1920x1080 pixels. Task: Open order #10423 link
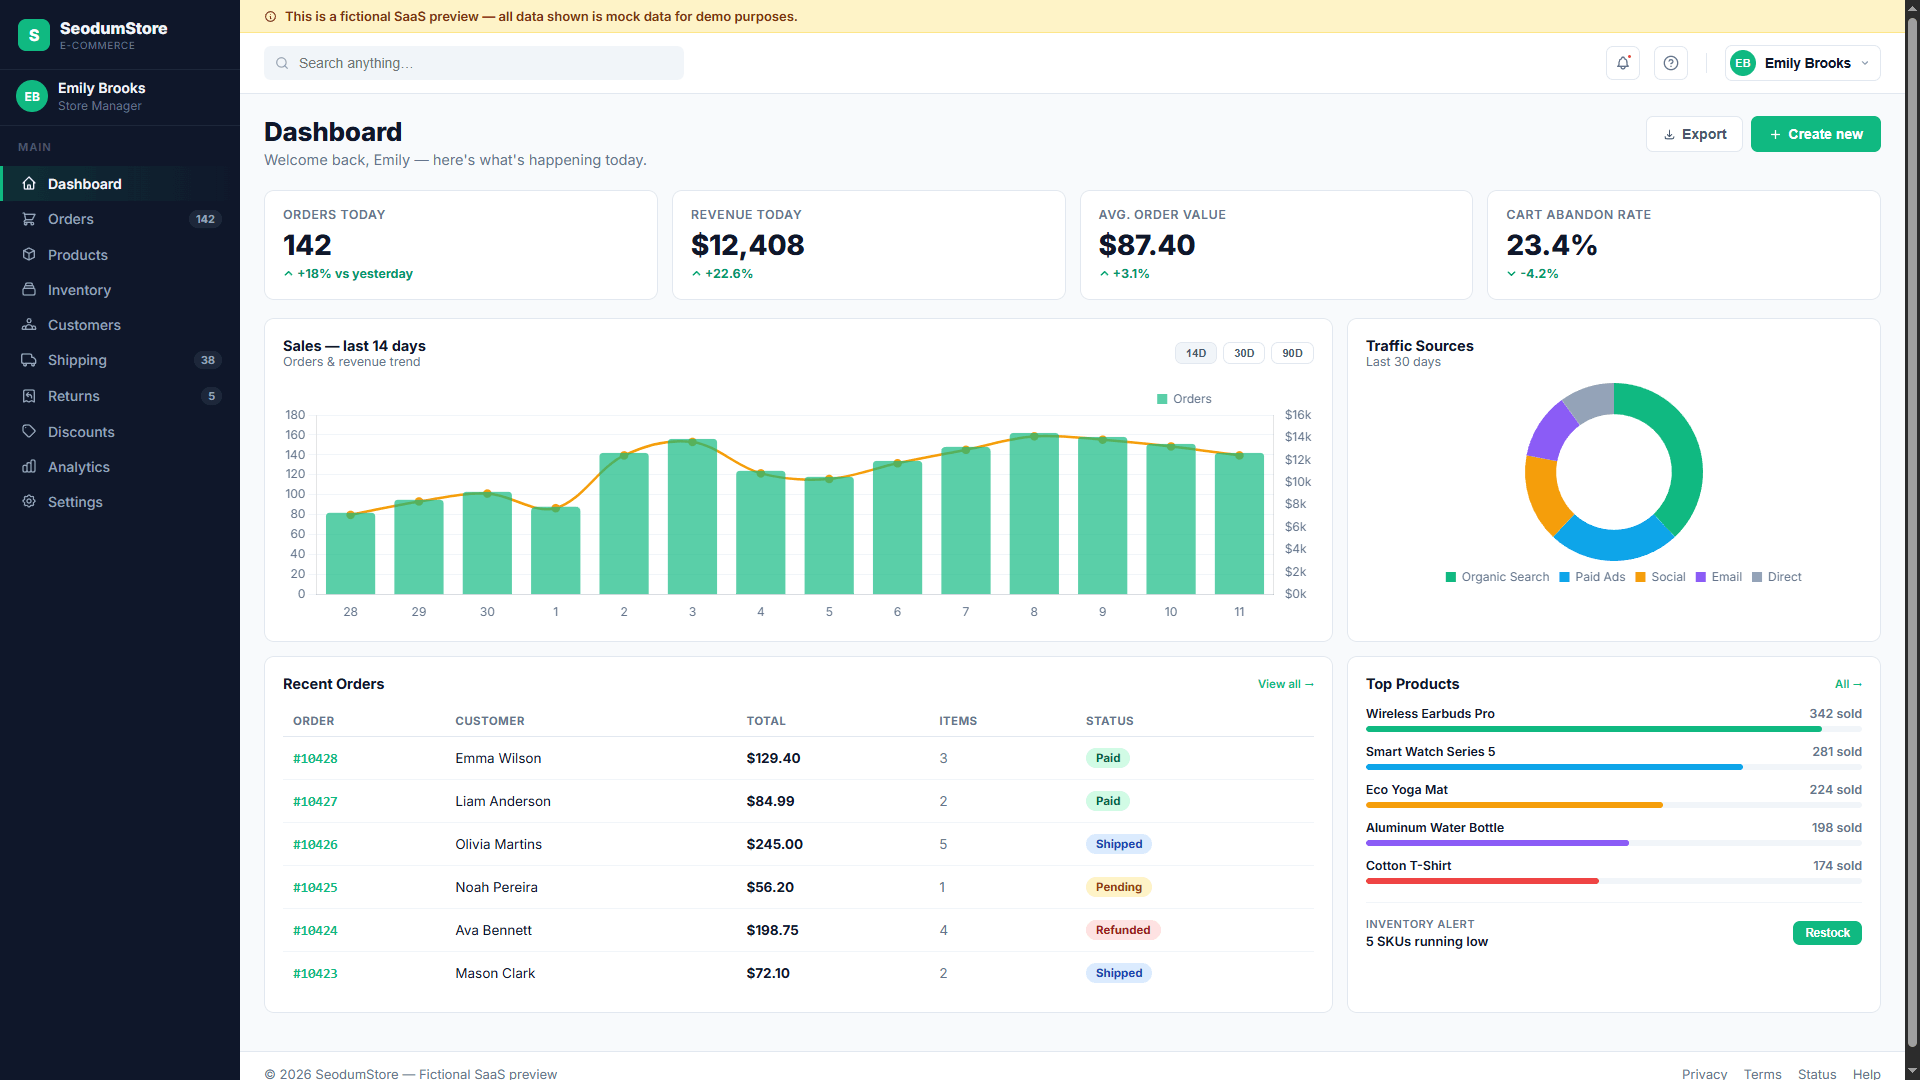click(315, 974)
